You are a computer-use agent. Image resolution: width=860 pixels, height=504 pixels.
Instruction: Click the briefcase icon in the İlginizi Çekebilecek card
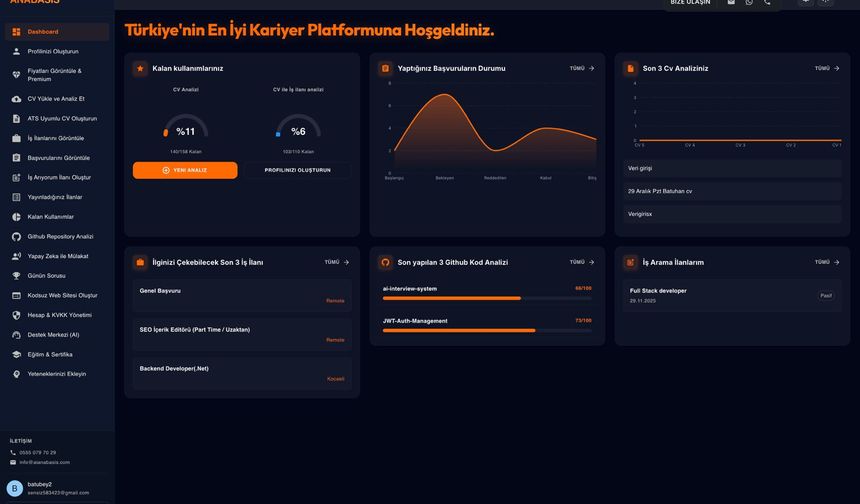pos(141,262)
